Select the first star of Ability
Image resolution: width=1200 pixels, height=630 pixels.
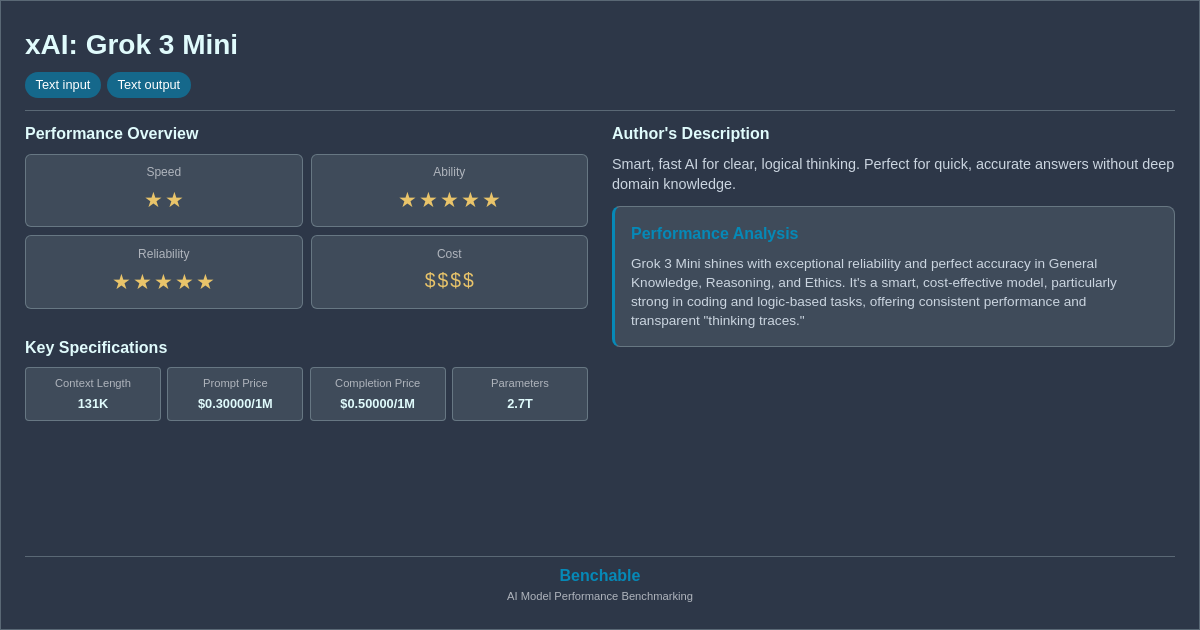(407, 199)
